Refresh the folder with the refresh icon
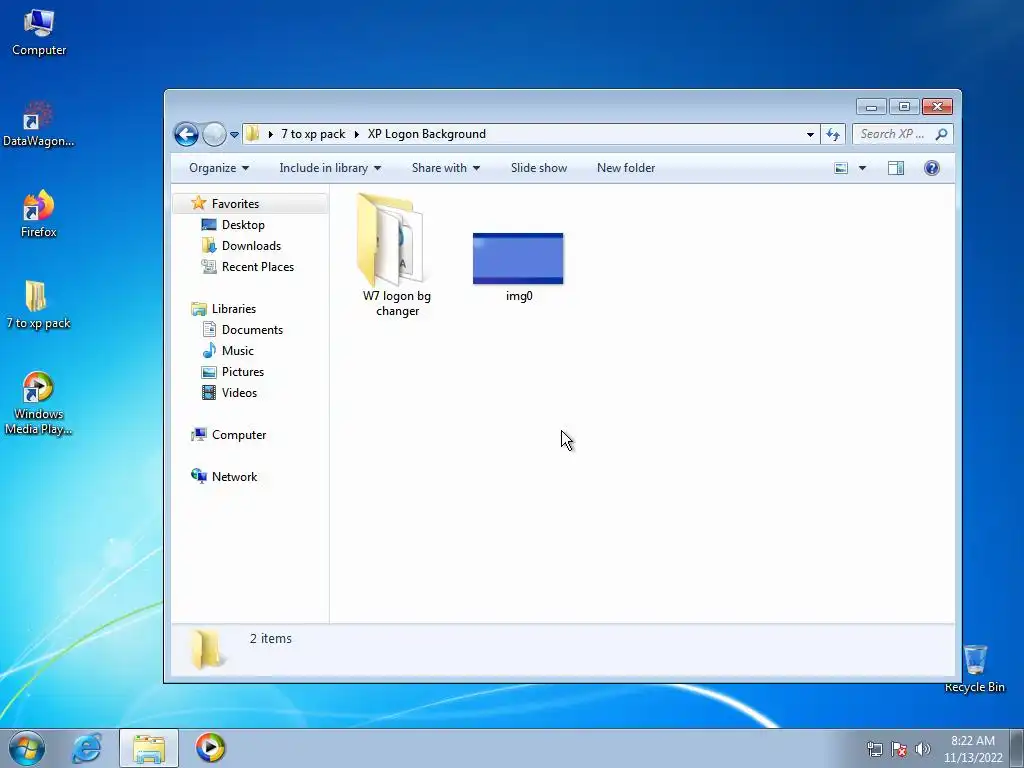This screenshot has width=1024, height=768. point(833,134)
